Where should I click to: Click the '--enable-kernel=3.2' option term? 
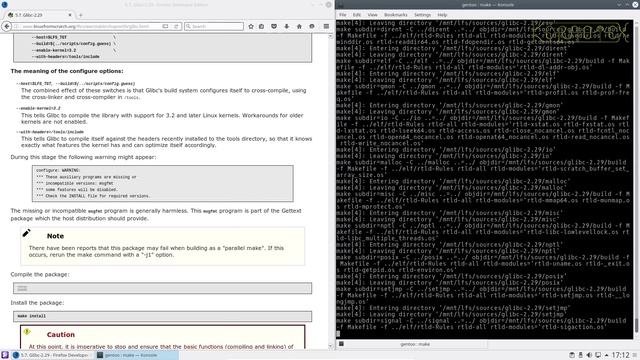[38, 108]
